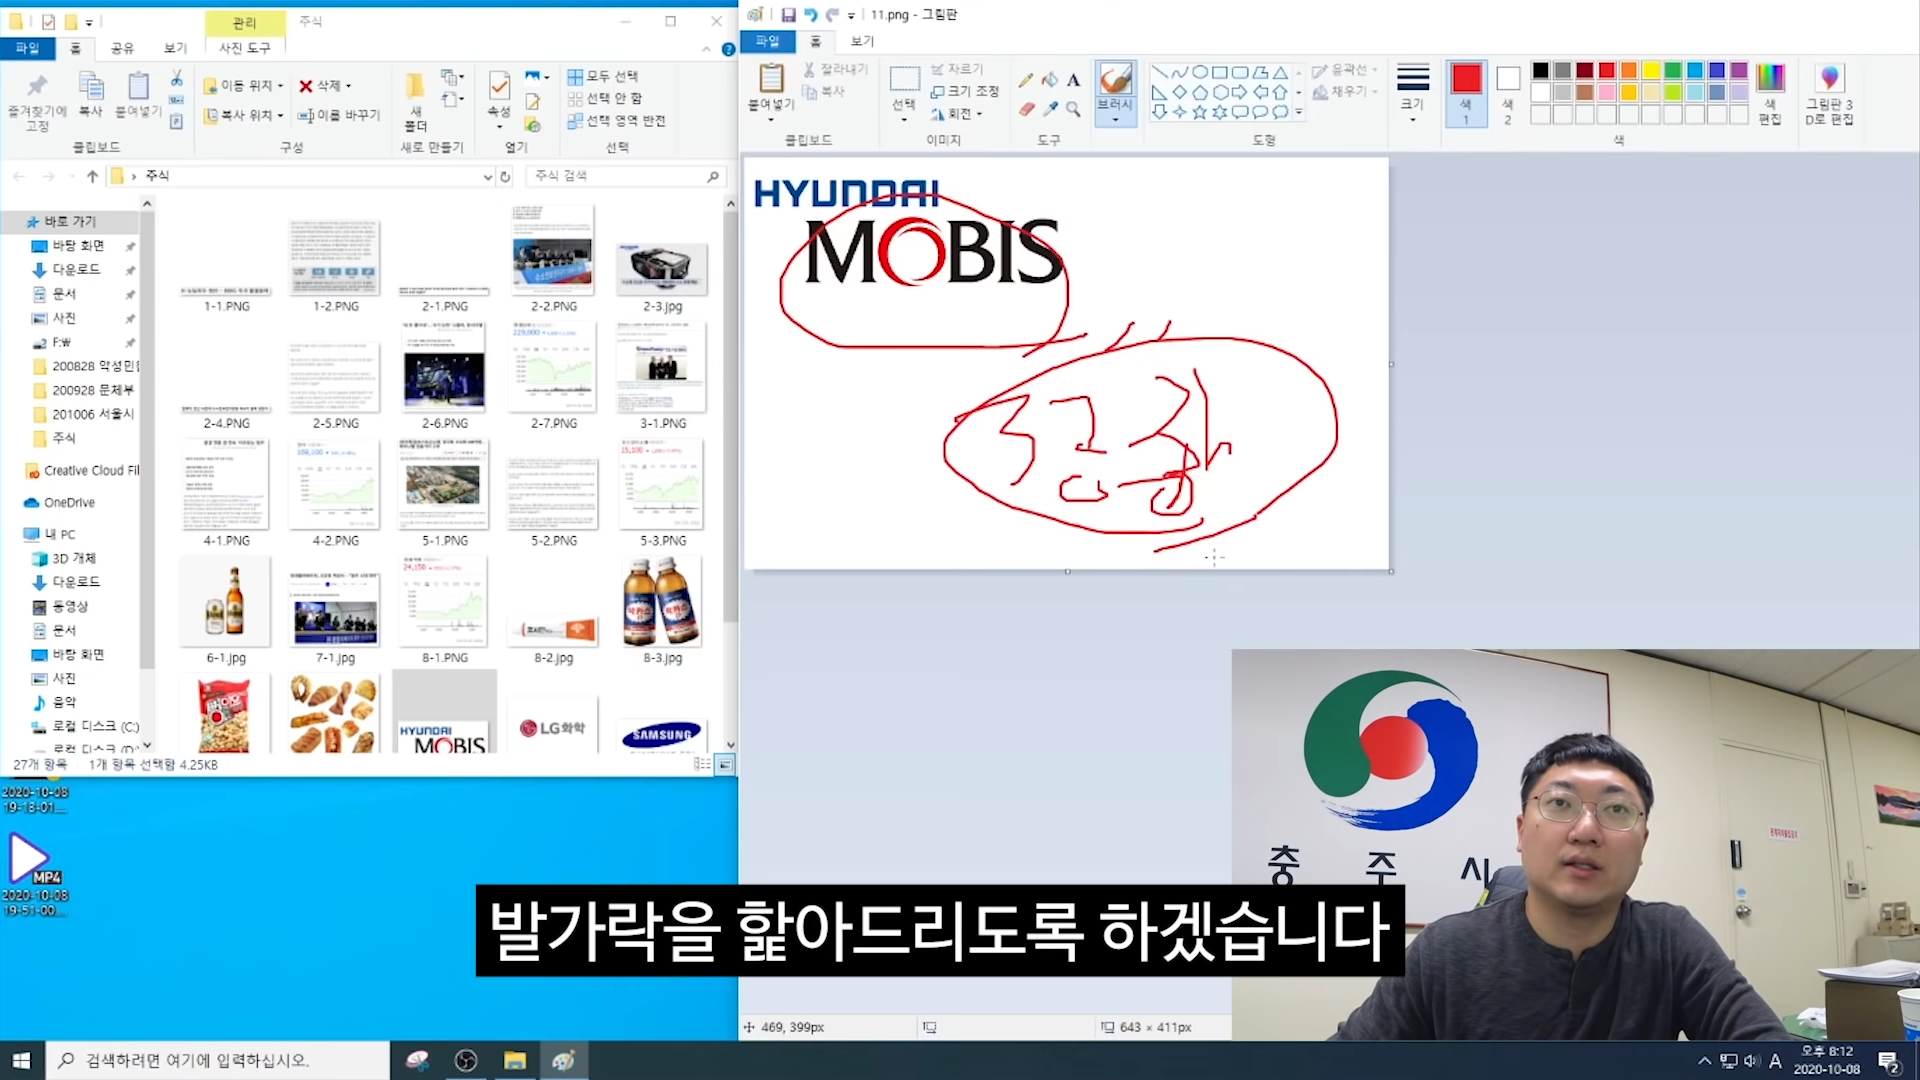
Task: Click the 복사 copy icon in Explorer ribbon
Action: (x=91, y=85)
